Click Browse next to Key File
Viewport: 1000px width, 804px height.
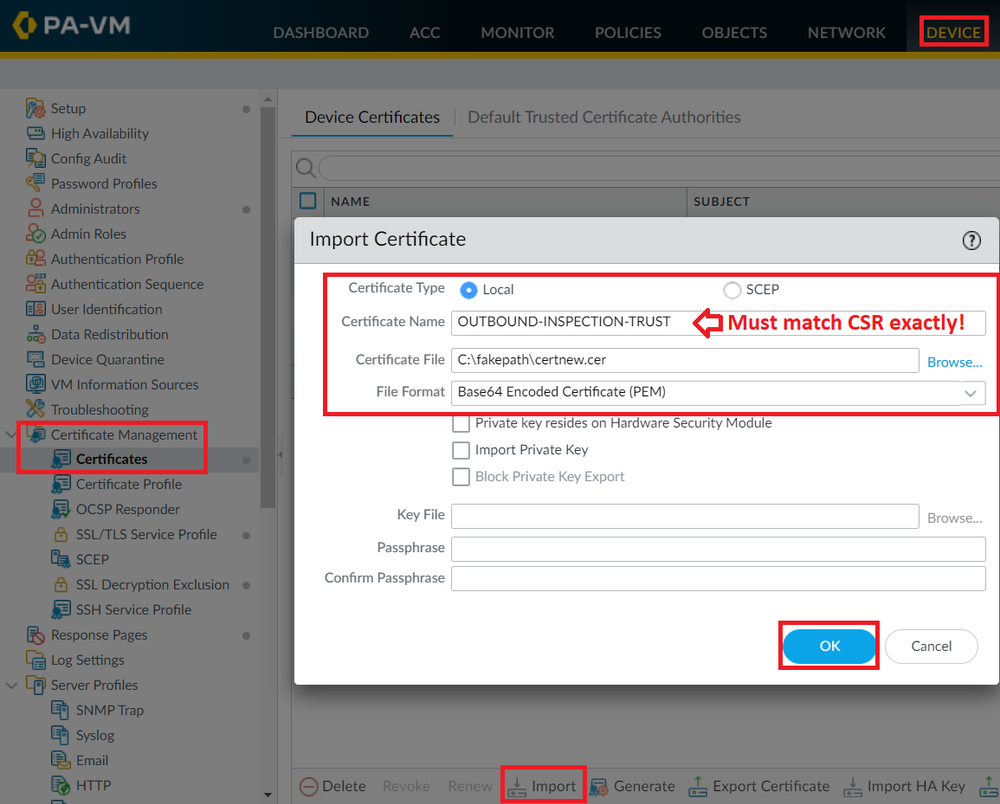(954, 517)
